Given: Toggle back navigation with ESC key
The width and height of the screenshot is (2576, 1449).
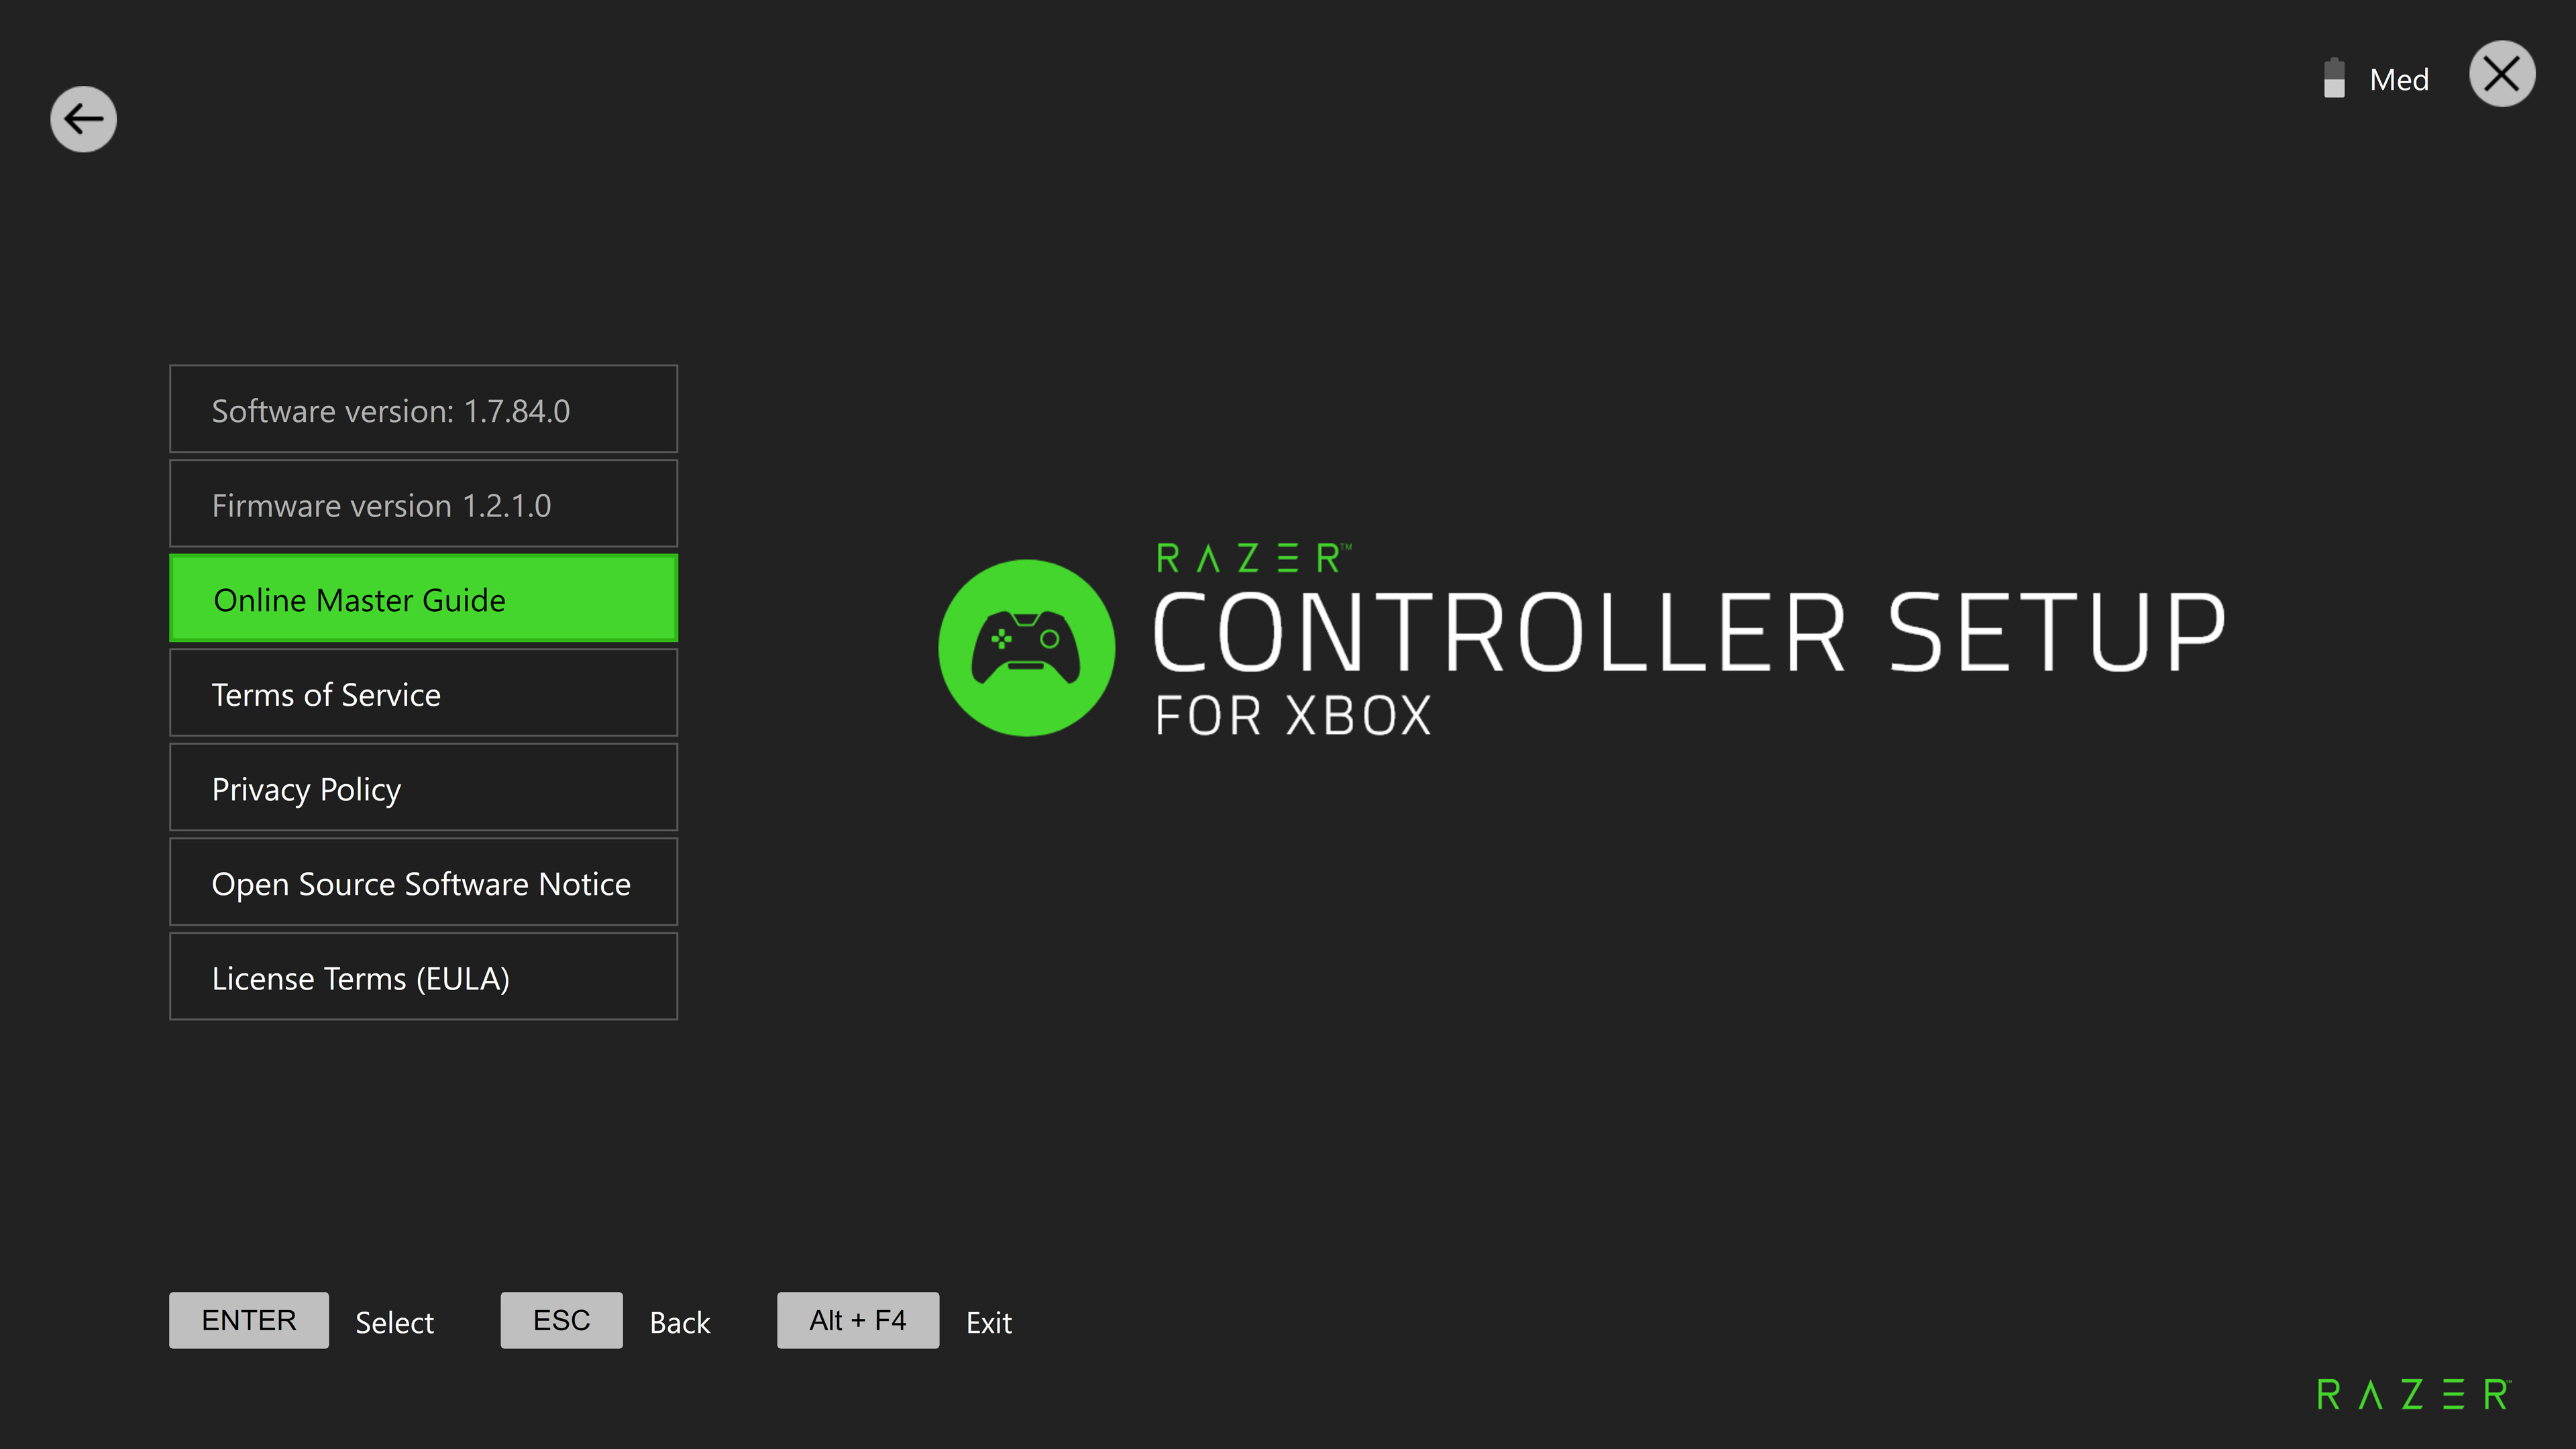Looking at the screenshot, I should [561, 1320].
